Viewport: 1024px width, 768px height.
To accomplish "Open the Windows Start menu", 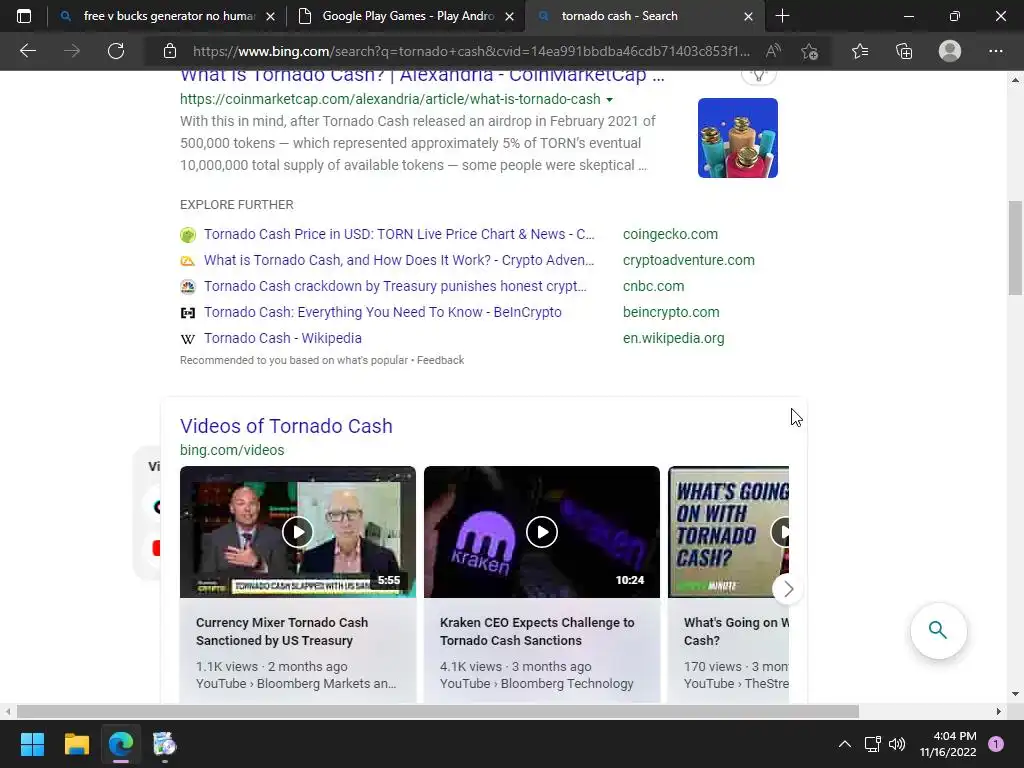I will [x=32, y=744].
